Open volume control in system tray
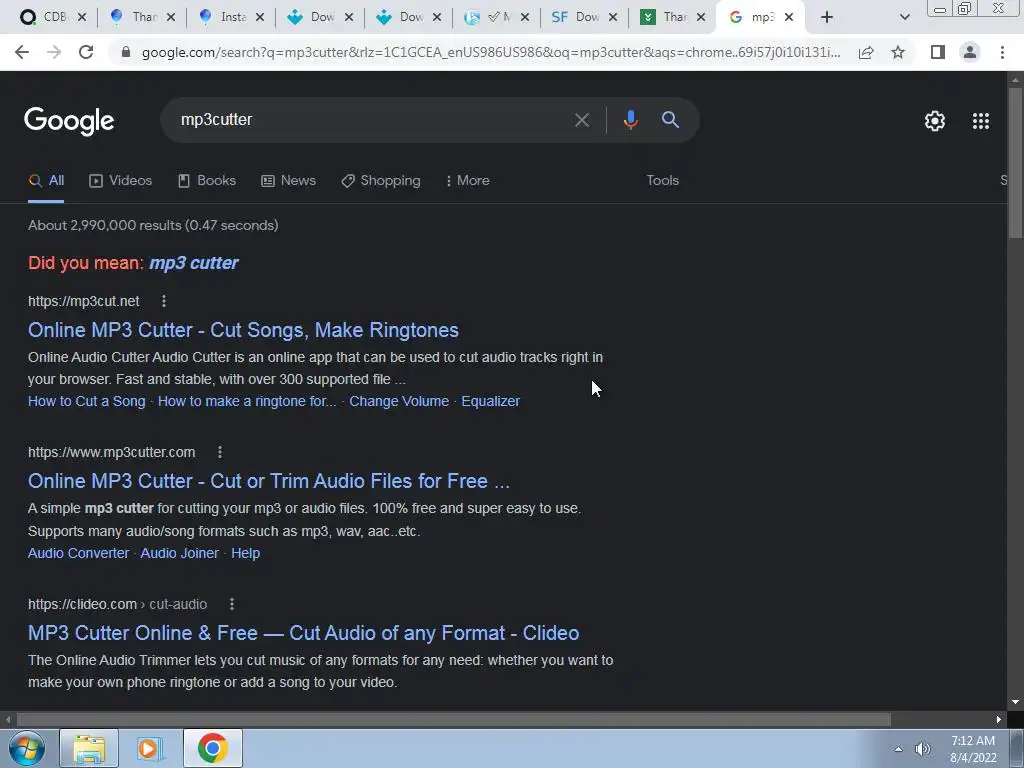1024x768 pixels. coord(923,749)
